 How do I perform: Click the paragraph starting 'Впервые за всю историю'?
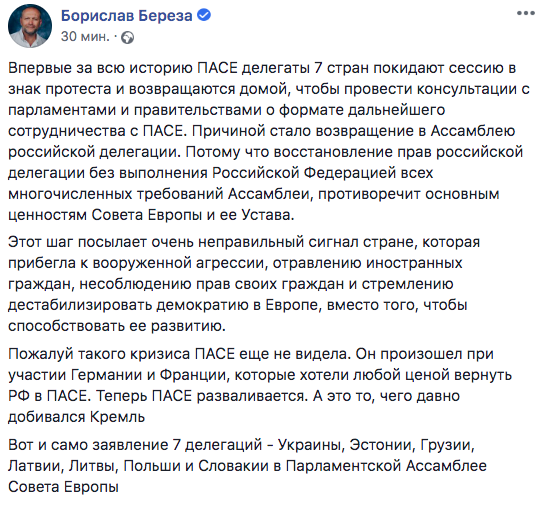click(269, 141)
